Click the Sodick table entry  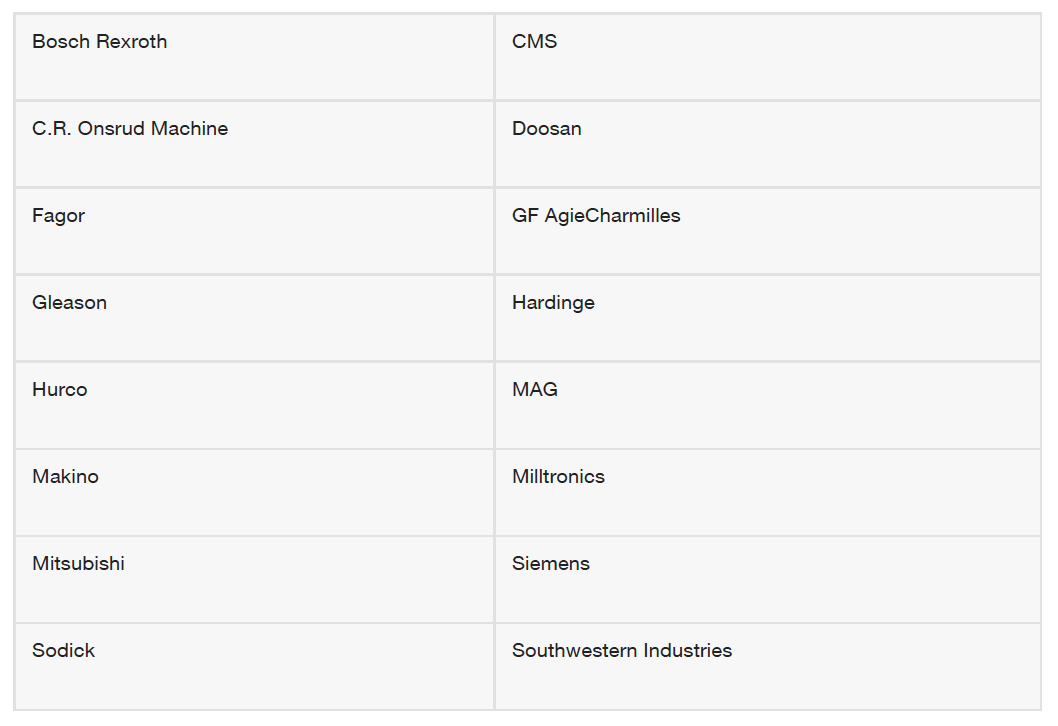254,666
